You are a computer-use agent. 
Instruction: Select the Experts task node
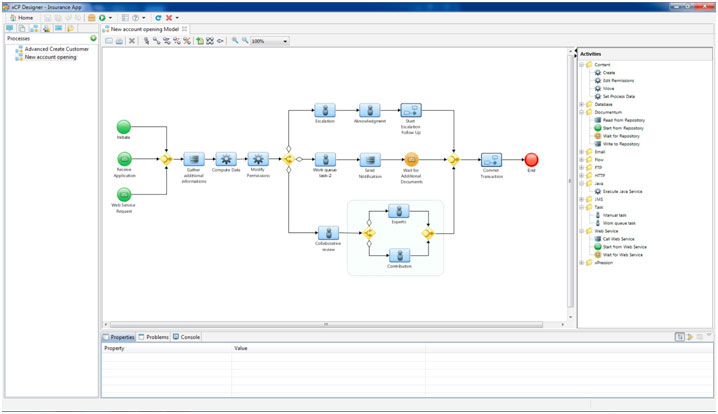pos(398,211)
